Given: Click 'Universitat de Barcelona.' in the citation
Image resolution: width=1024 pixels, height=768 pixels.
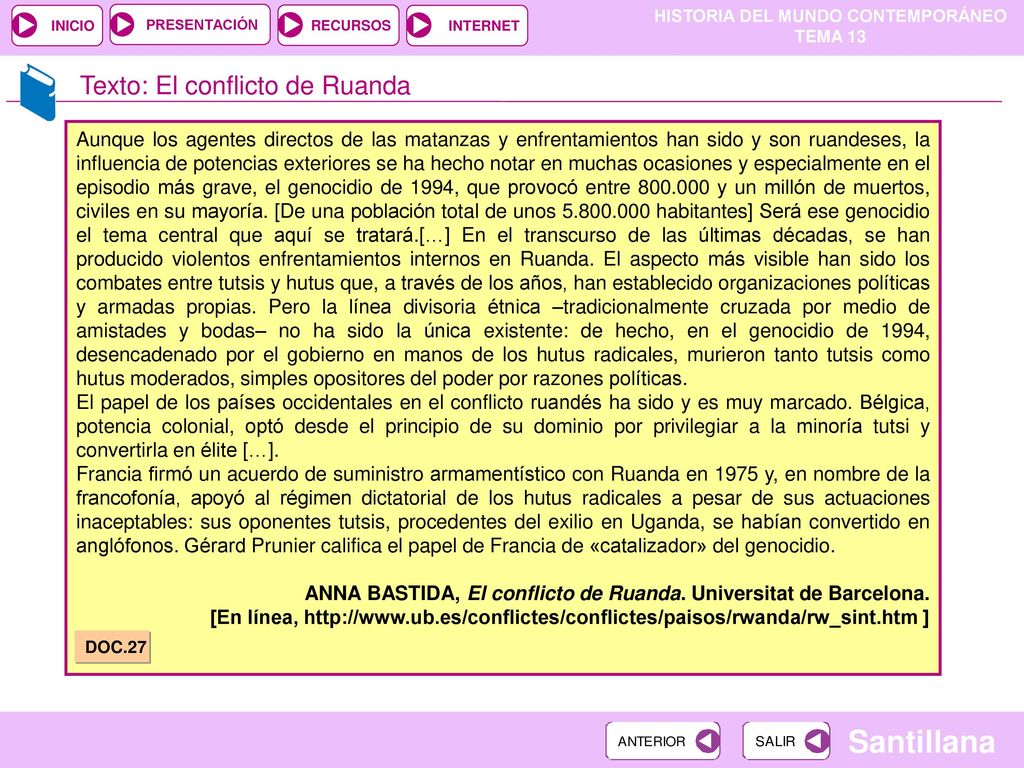Looking at the screenshot, I should click(x=810, y=593).
